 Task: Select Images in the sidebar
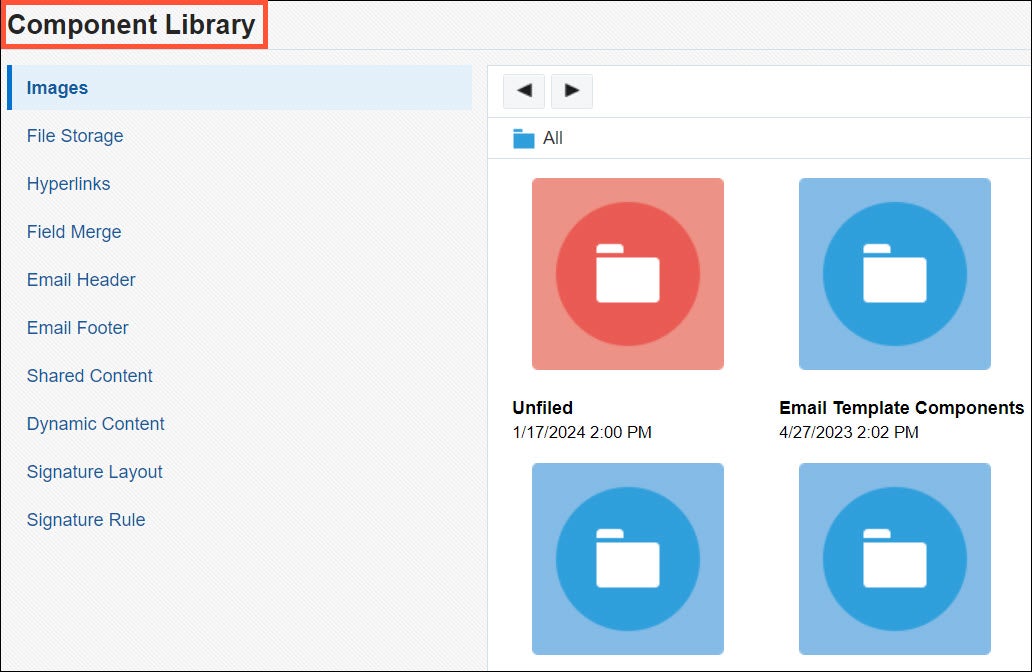(x=57, y=88)
